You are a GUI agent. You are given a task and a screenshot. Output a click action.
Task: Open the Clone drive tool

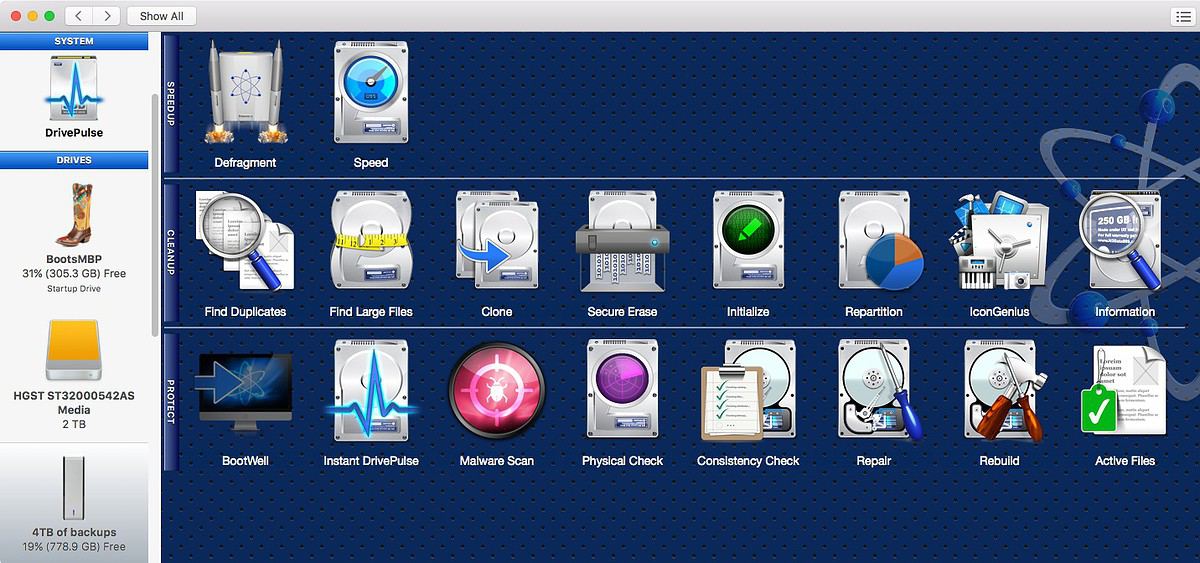point(496,244)
